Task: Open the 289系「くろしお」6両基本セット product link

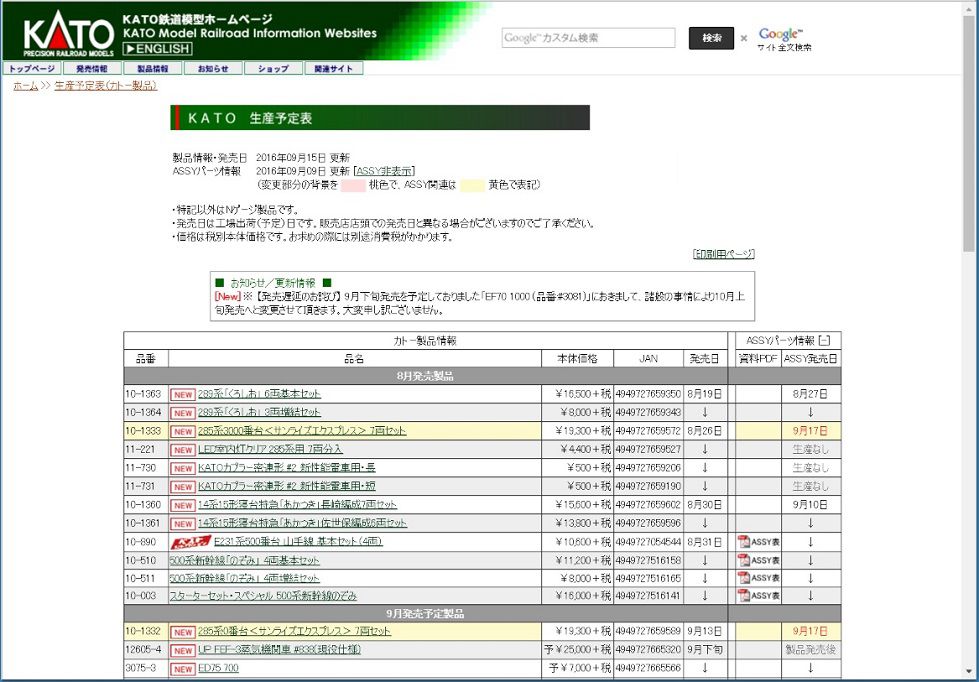Action: [258, 394]
